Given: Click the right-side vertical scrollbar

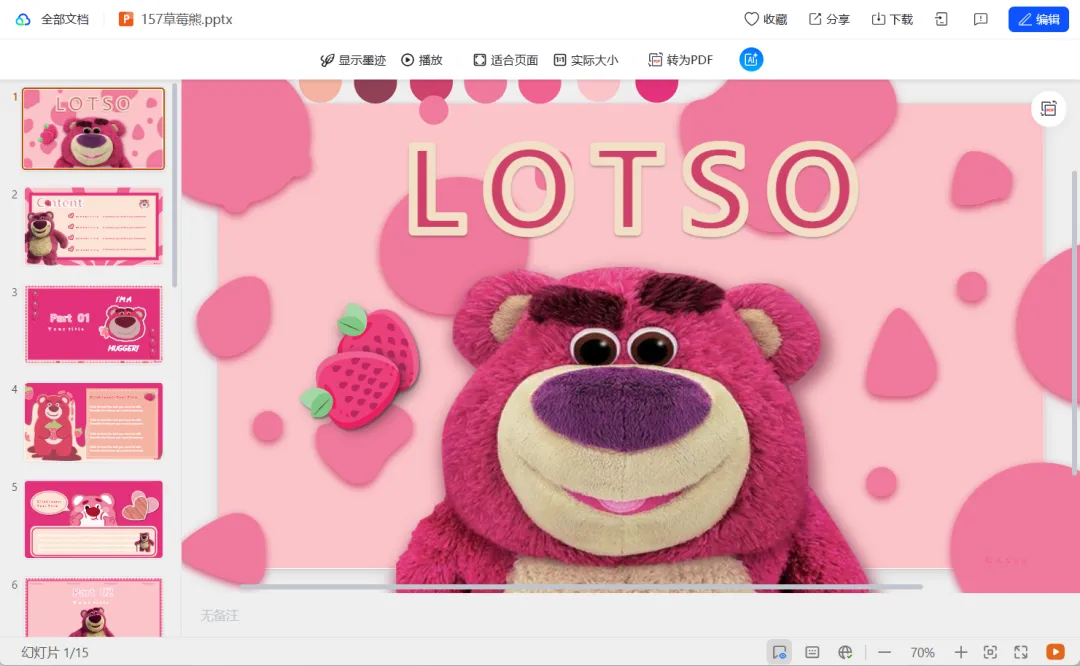Looking at the screenshot, I should (1075, 322).
